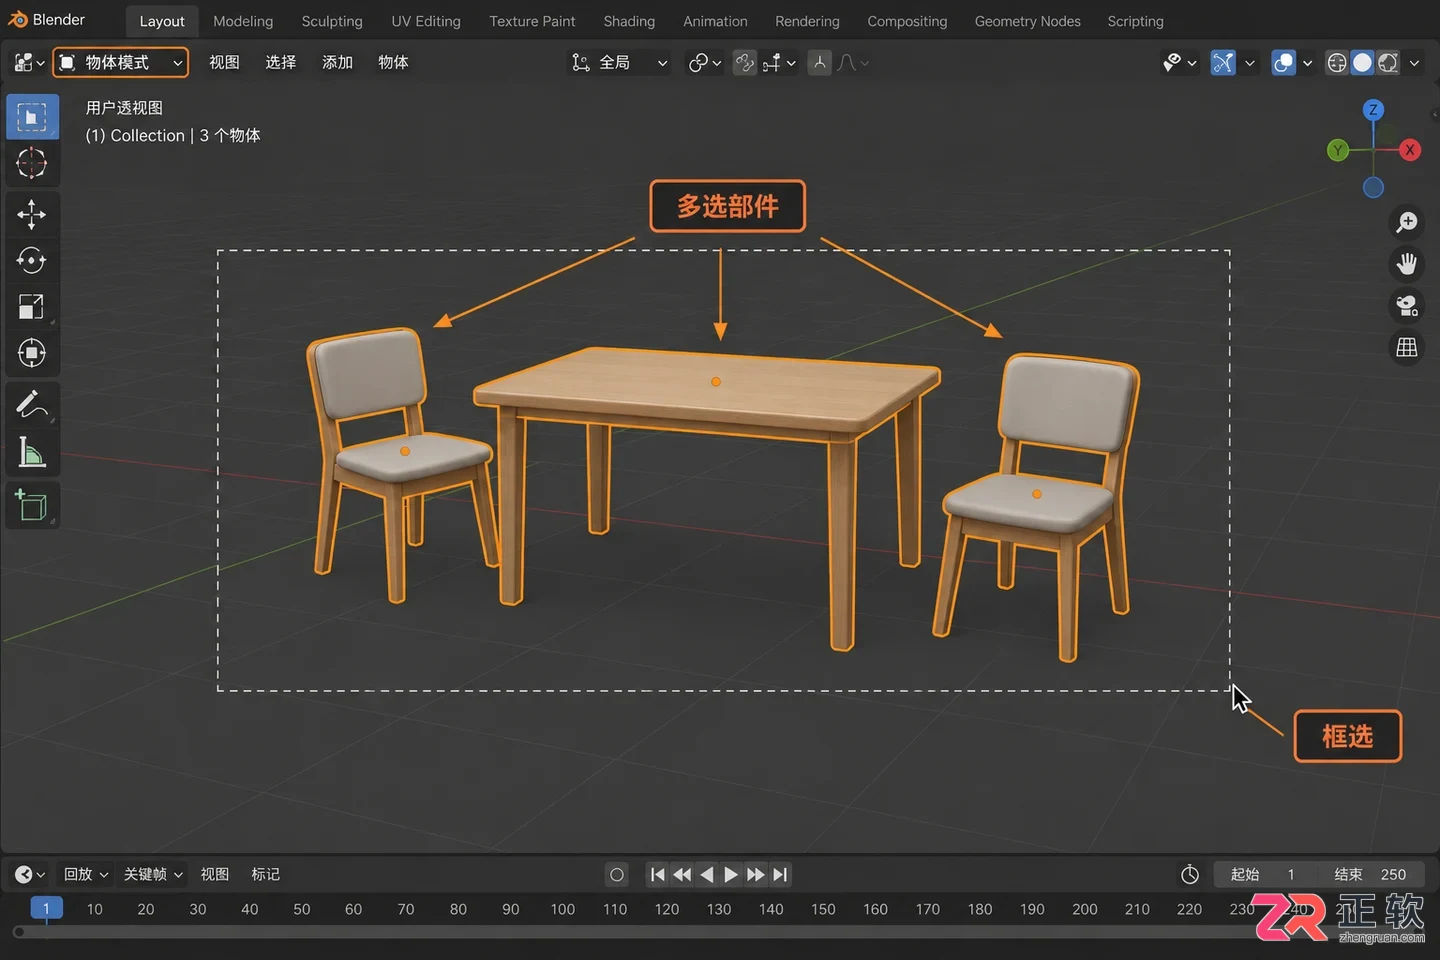This screenshot has height=960, width=1440.
Task: Click the Blender logo icon
Action: (18, 20)
